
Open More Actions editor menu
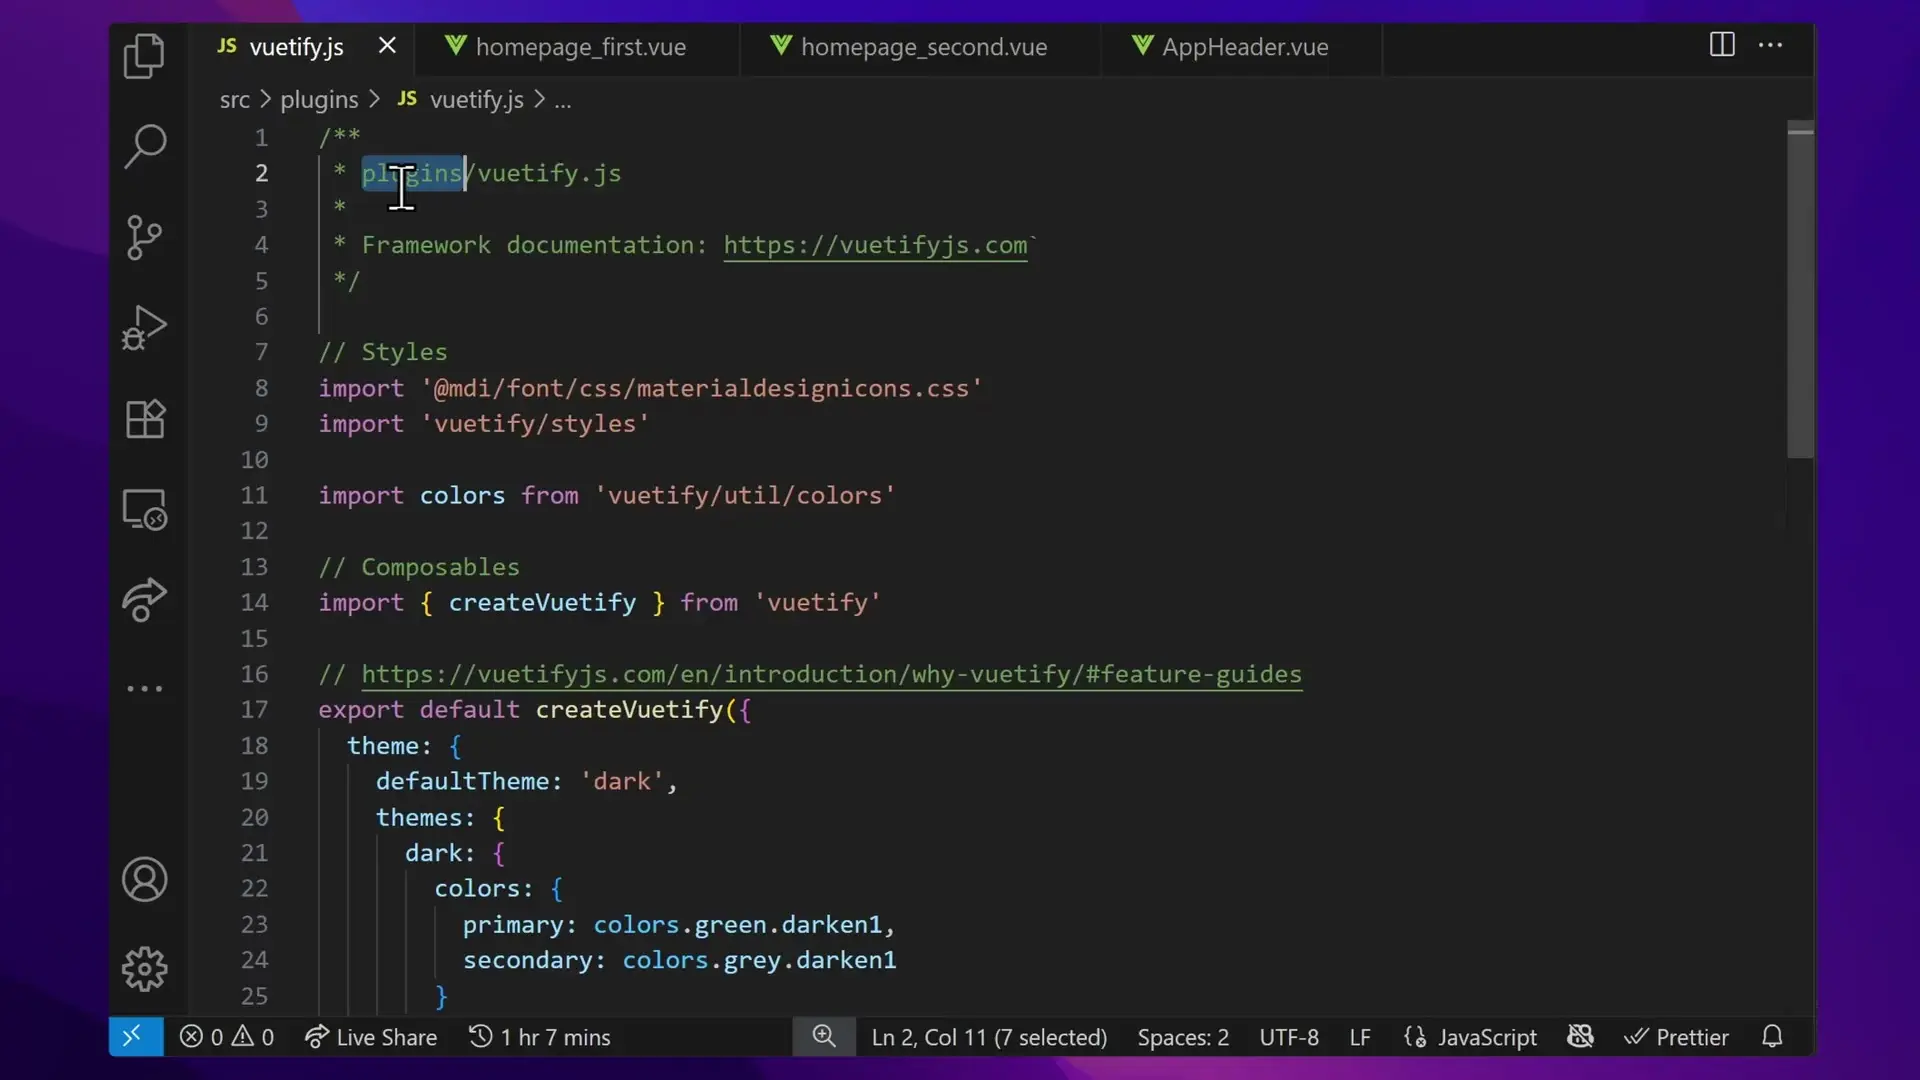(x=1770, y=45)
